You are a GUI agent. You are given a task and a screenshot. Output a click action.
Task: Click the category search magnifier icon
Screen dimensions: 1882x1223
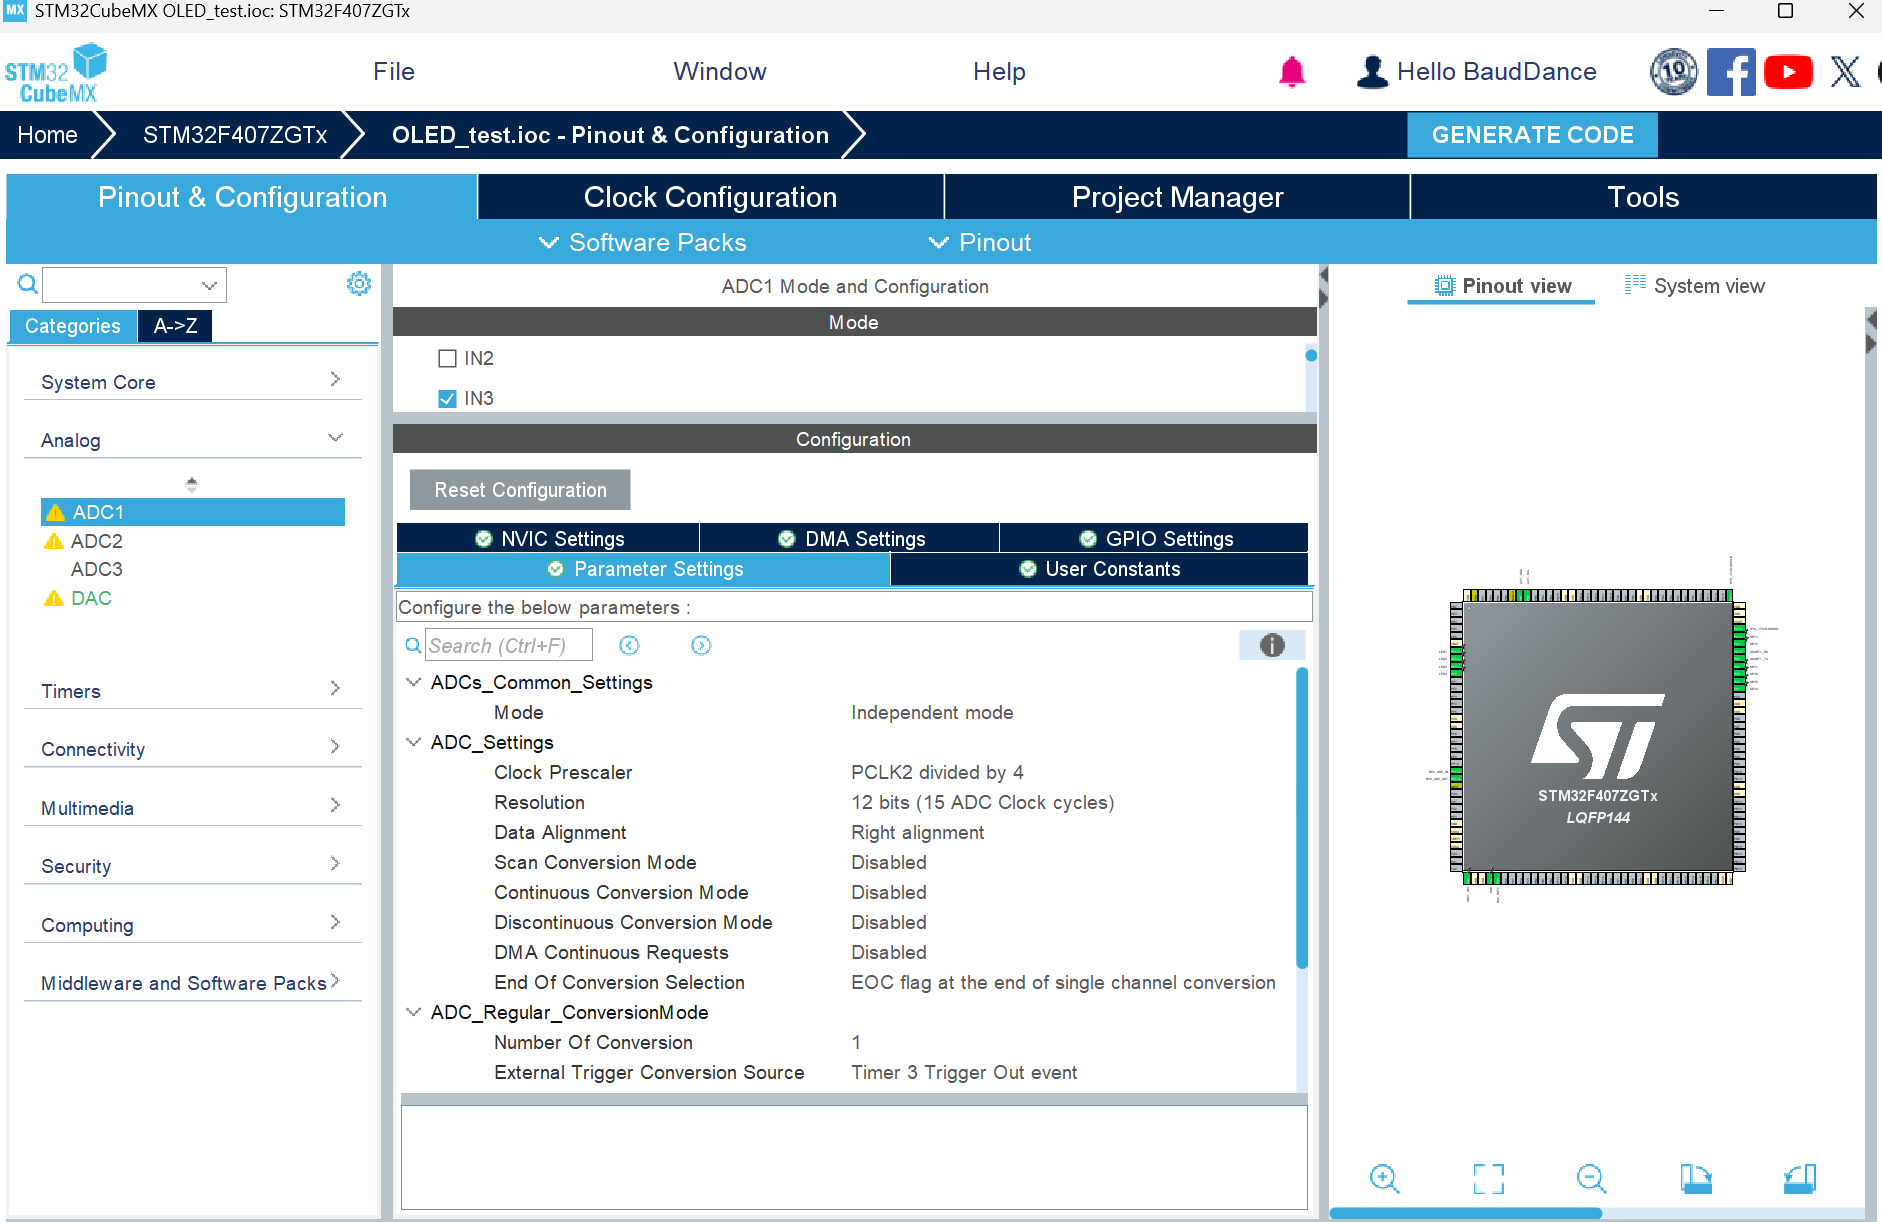(x=28, y=284)
